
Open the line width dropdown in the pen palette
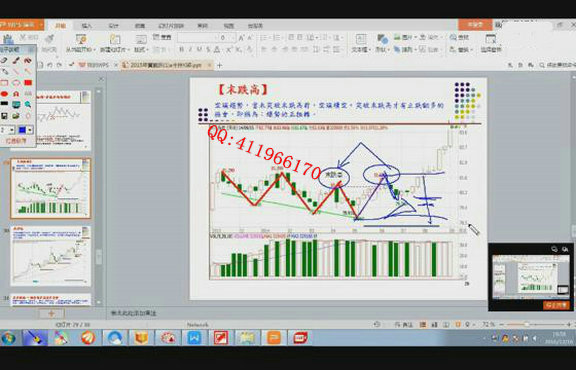pos(12,130)
